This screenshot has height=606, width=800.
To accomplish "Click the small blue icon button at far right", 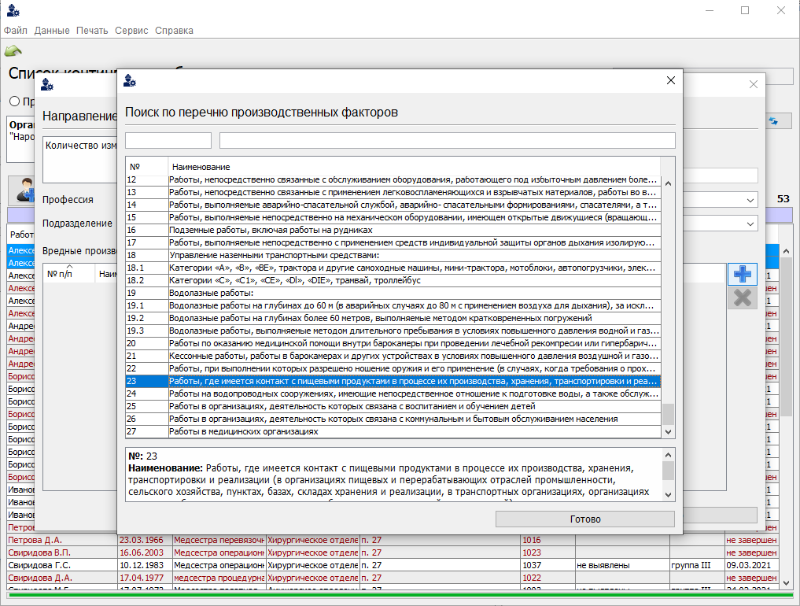I will 773,120.
